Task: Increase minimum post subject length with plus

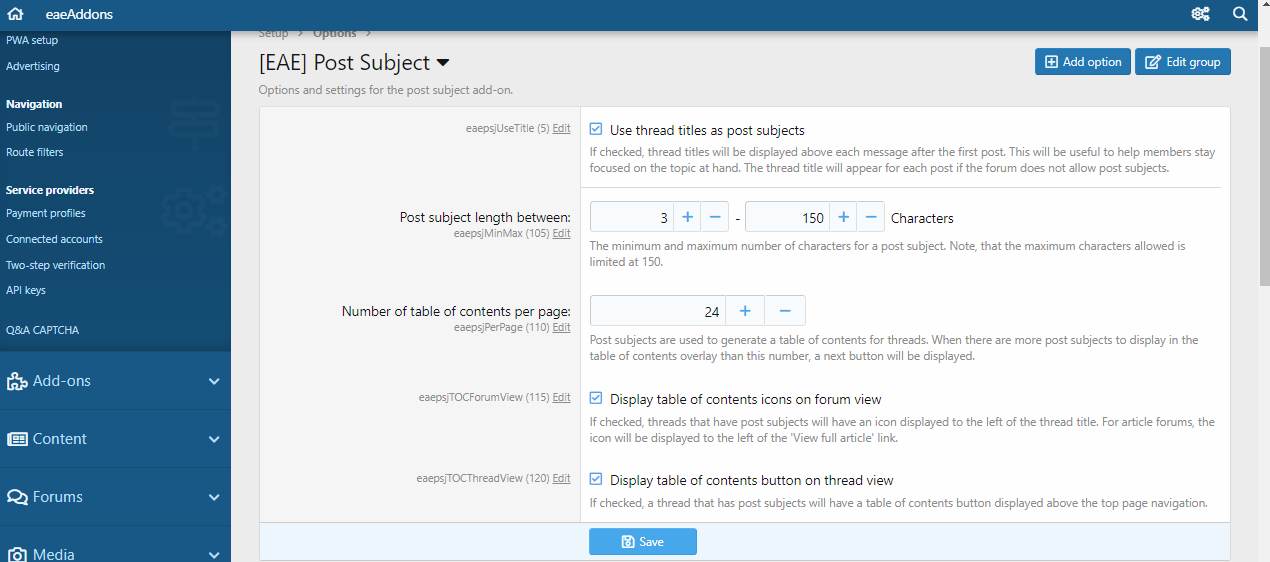Action: [687, 218]
